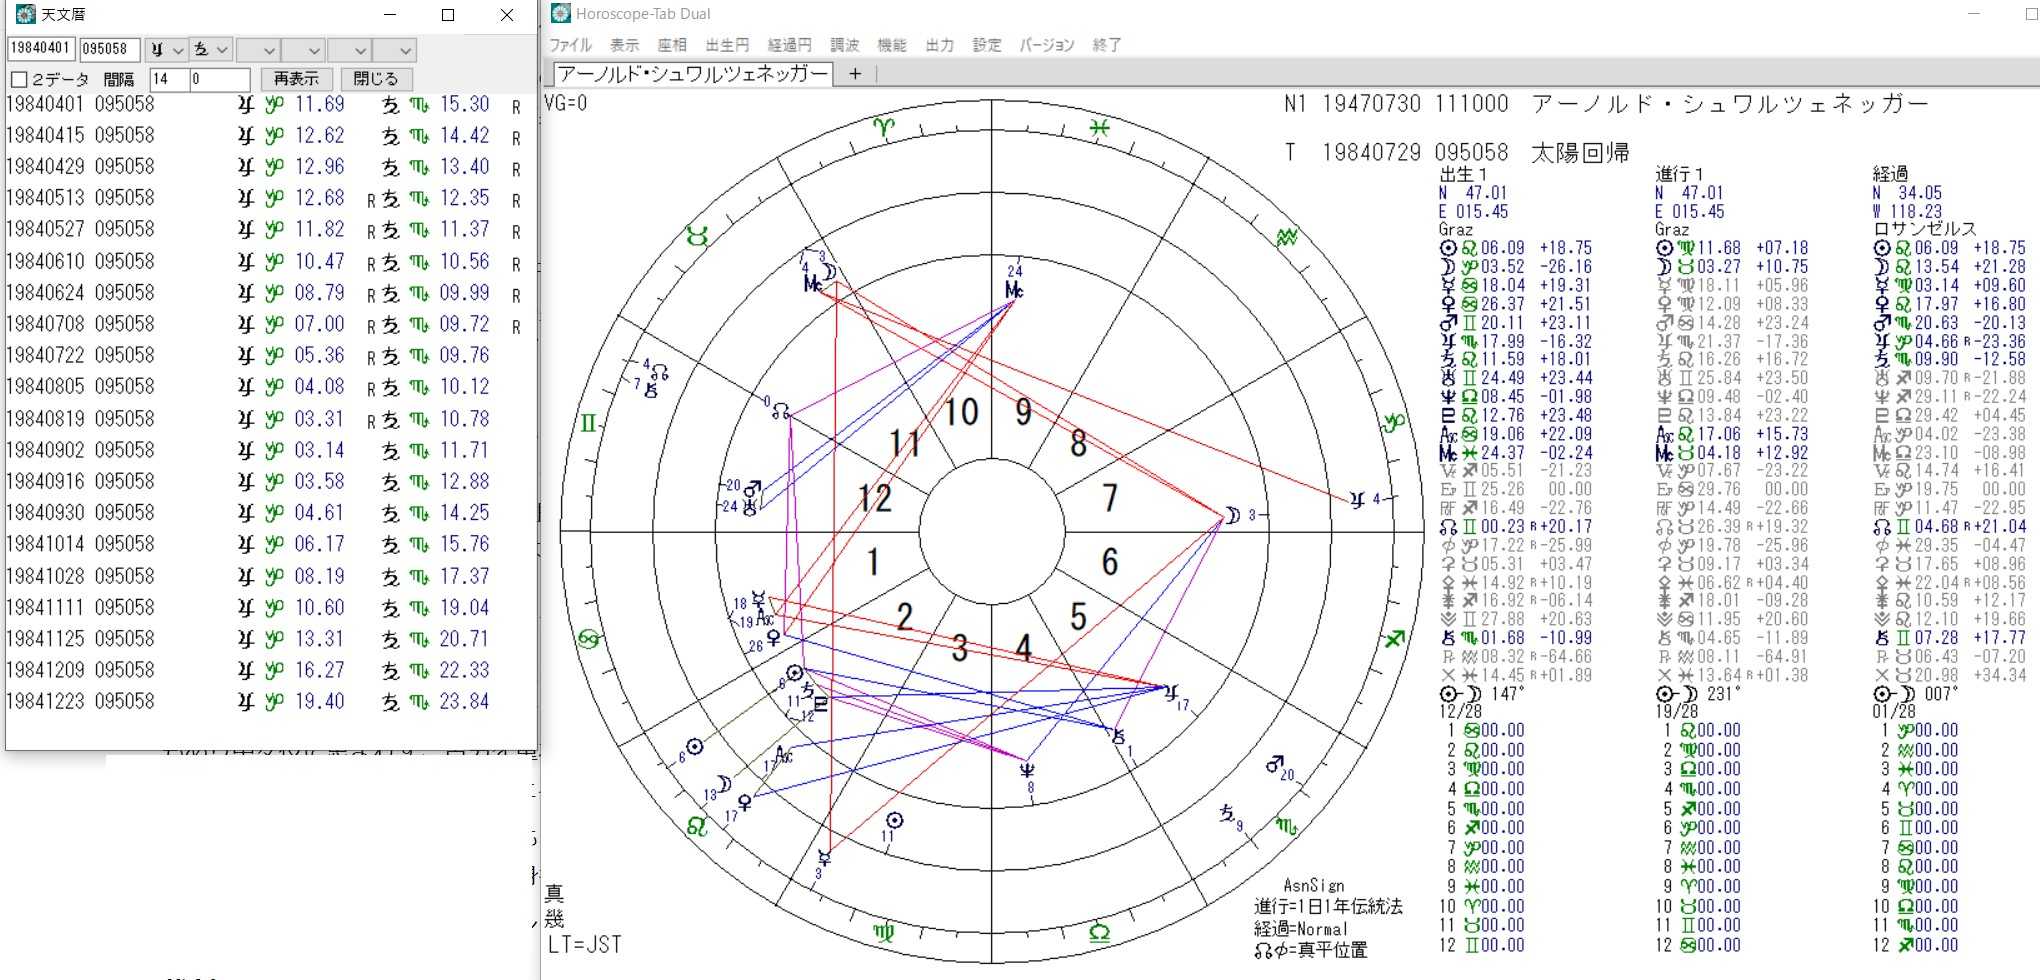
Task: Add a new tab with the plus button
Action: [855, 74]
